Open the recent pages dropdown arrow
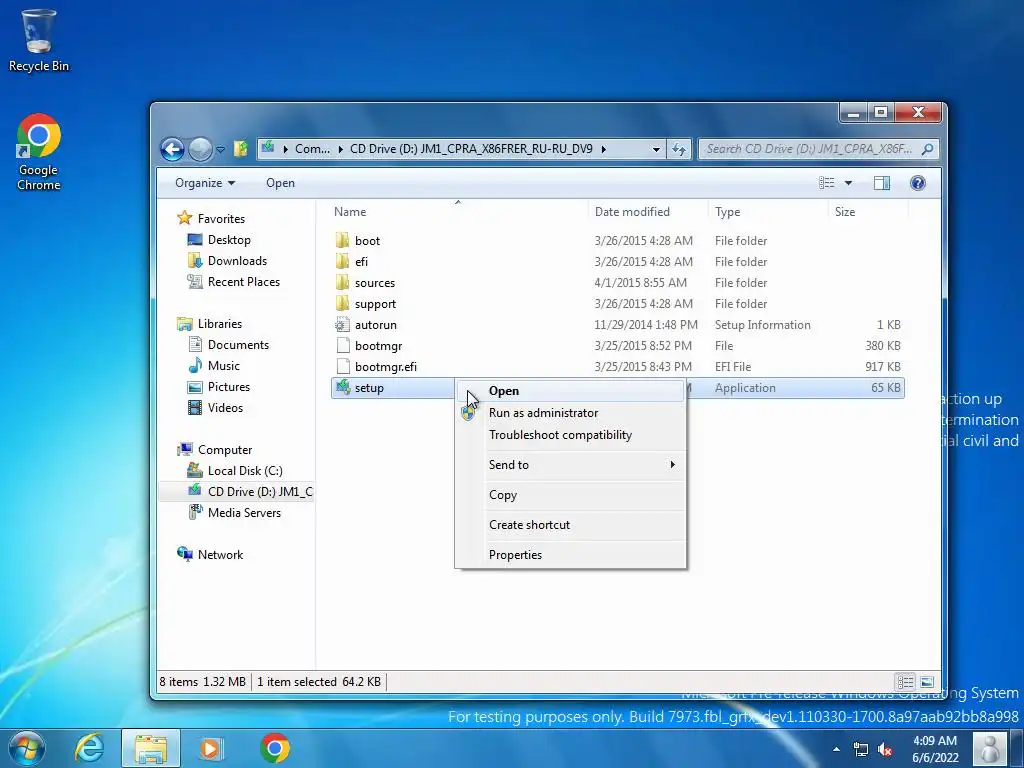1024x768 pixels. (x=221, y=150)
